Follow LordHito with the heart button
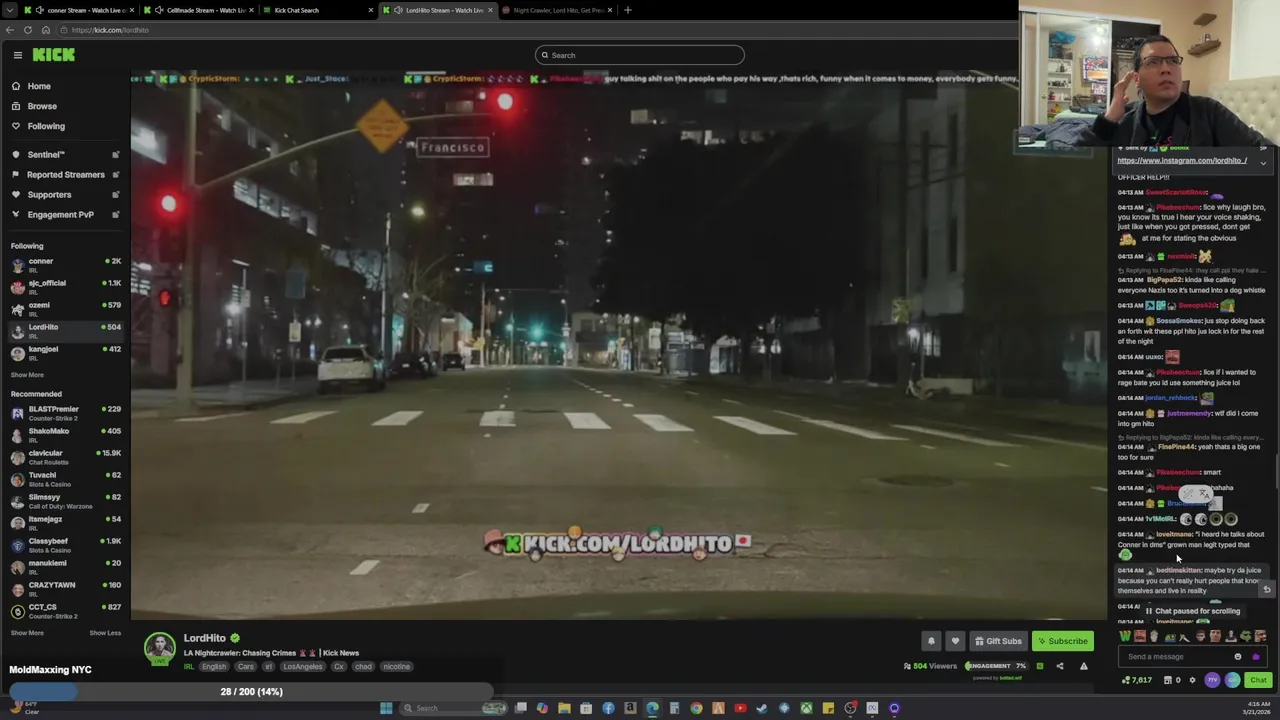This screenshot has width=1280, height=720. (x=955, y=641)
